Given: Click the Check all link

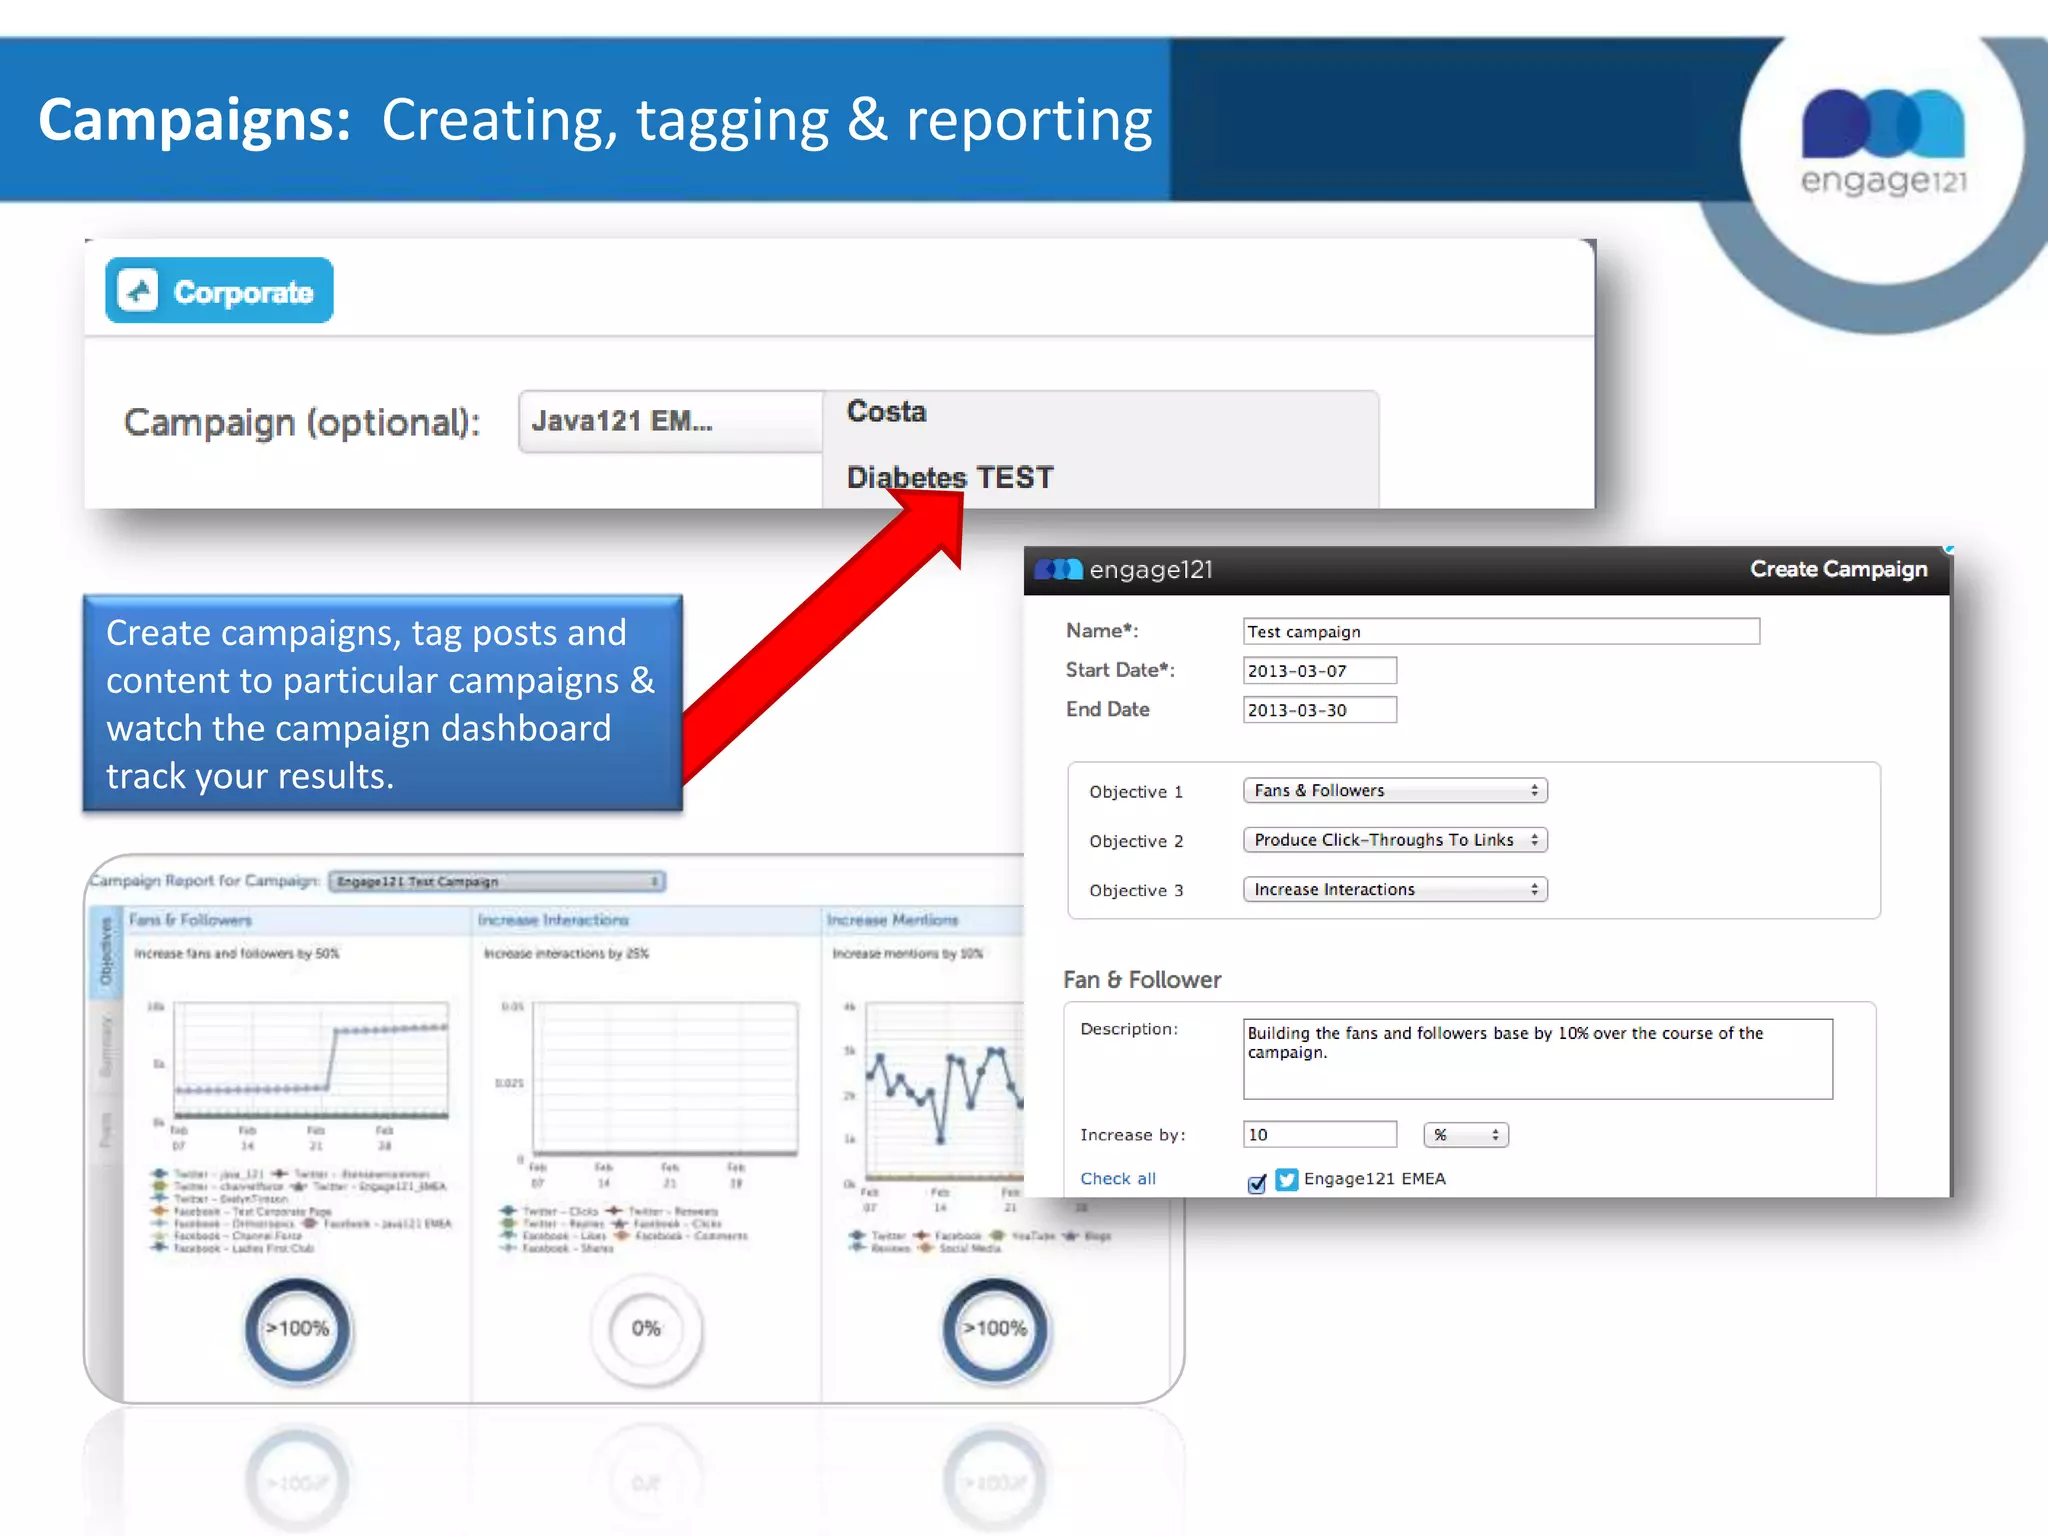Looking at the screenshot, I should [x=1118, y=1179].
